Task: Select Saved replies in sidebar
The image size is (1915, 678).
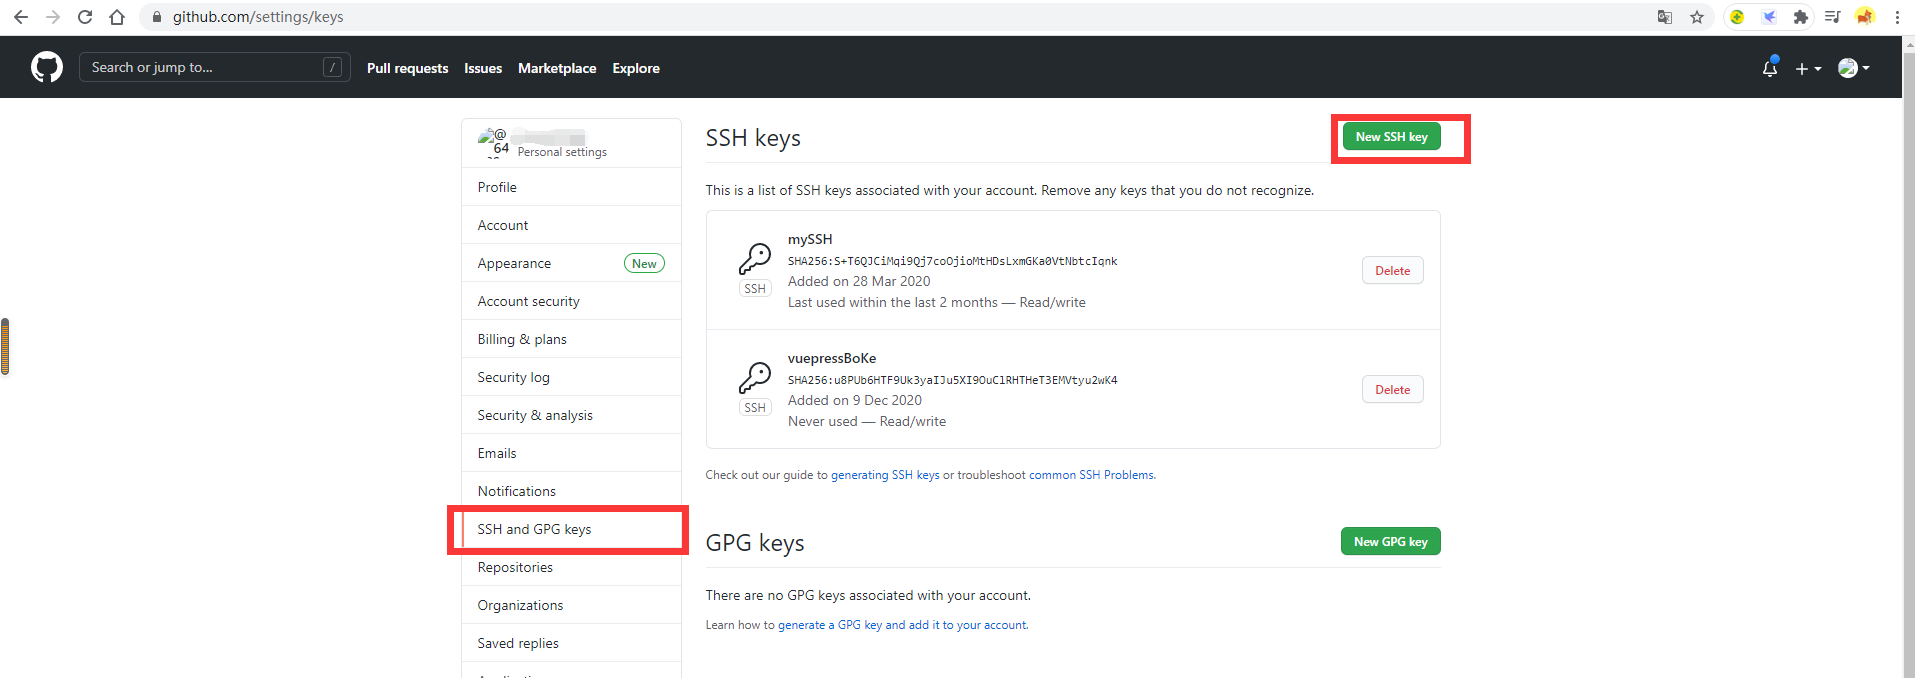Action: pyautogui.click(x=571, y=643)
